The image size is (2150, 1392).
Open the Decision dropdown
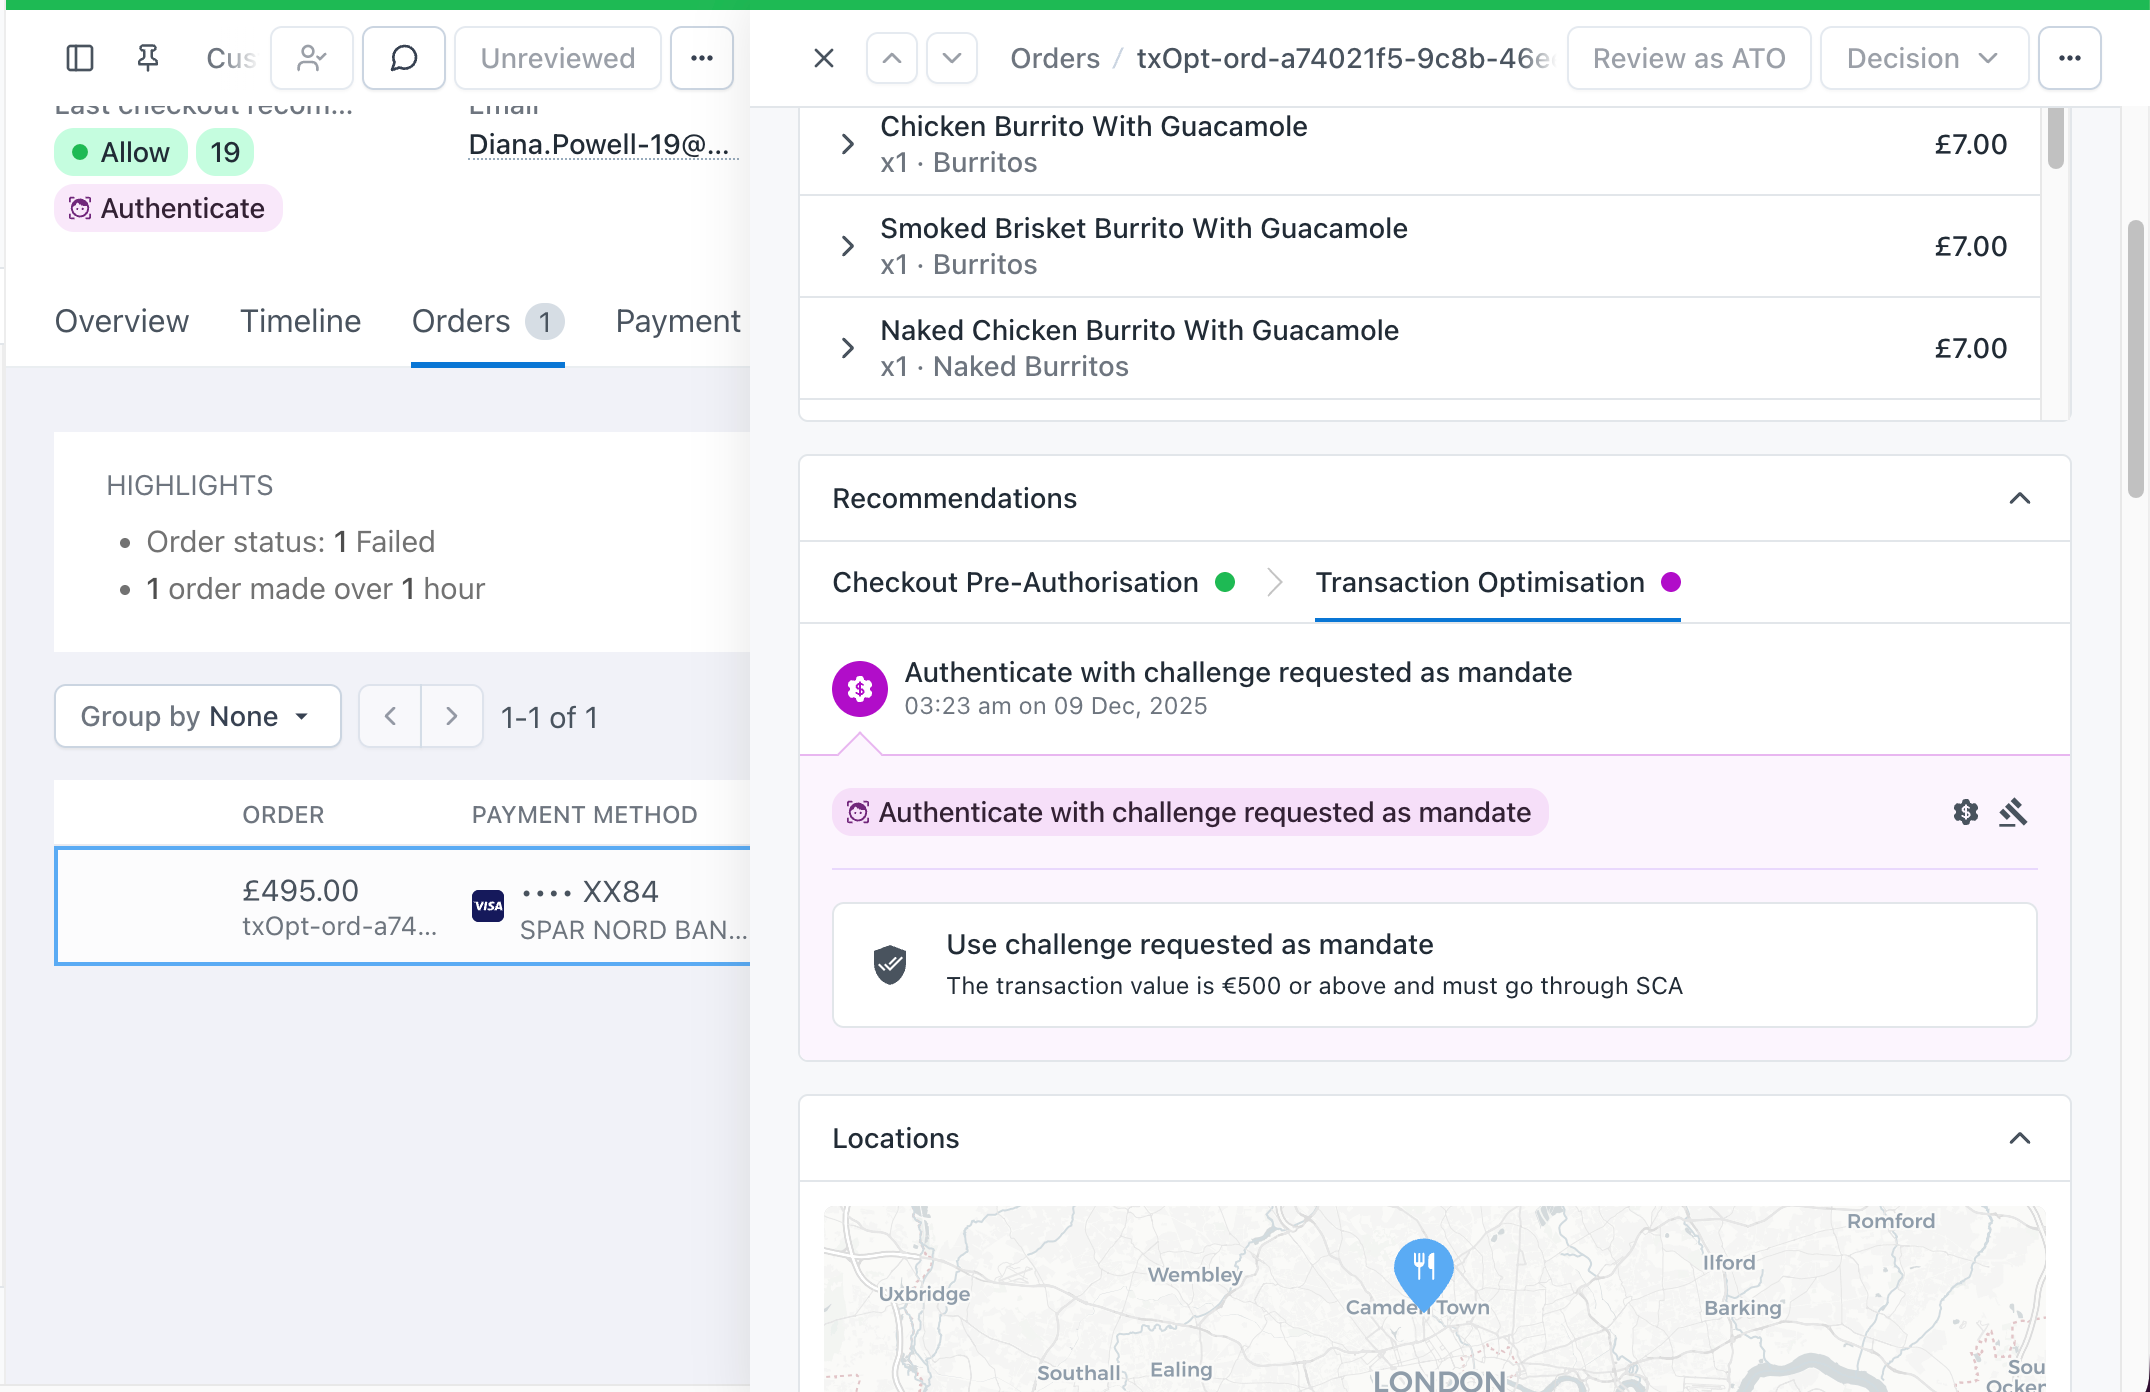1923,58
